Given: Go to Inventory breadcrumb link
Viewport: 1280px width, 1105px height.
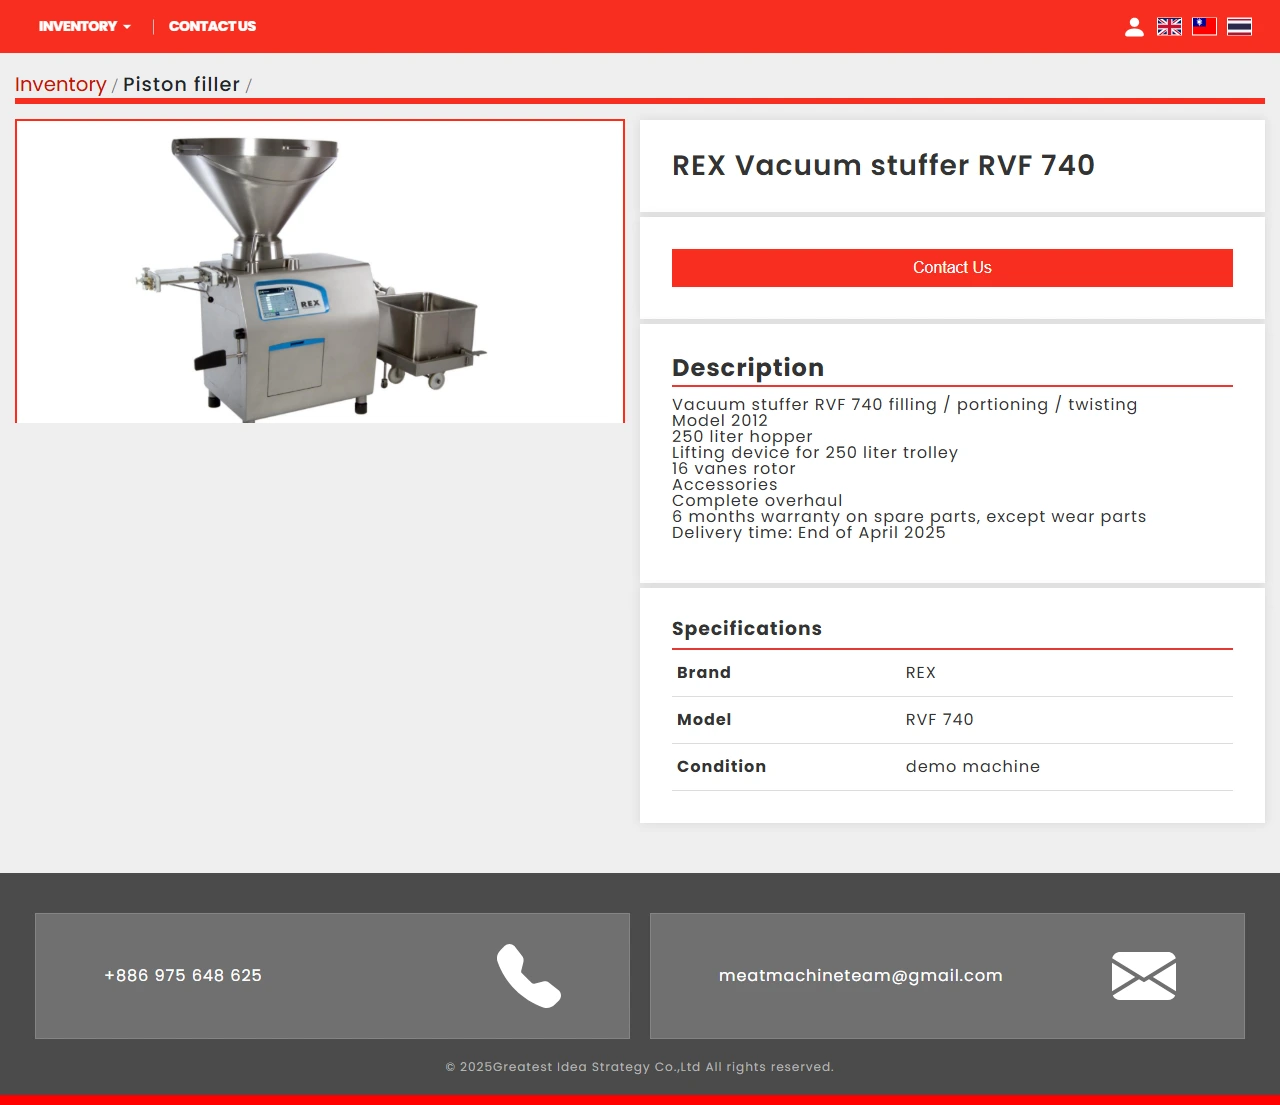Looking at the screenshot, I should coord(60,84).
